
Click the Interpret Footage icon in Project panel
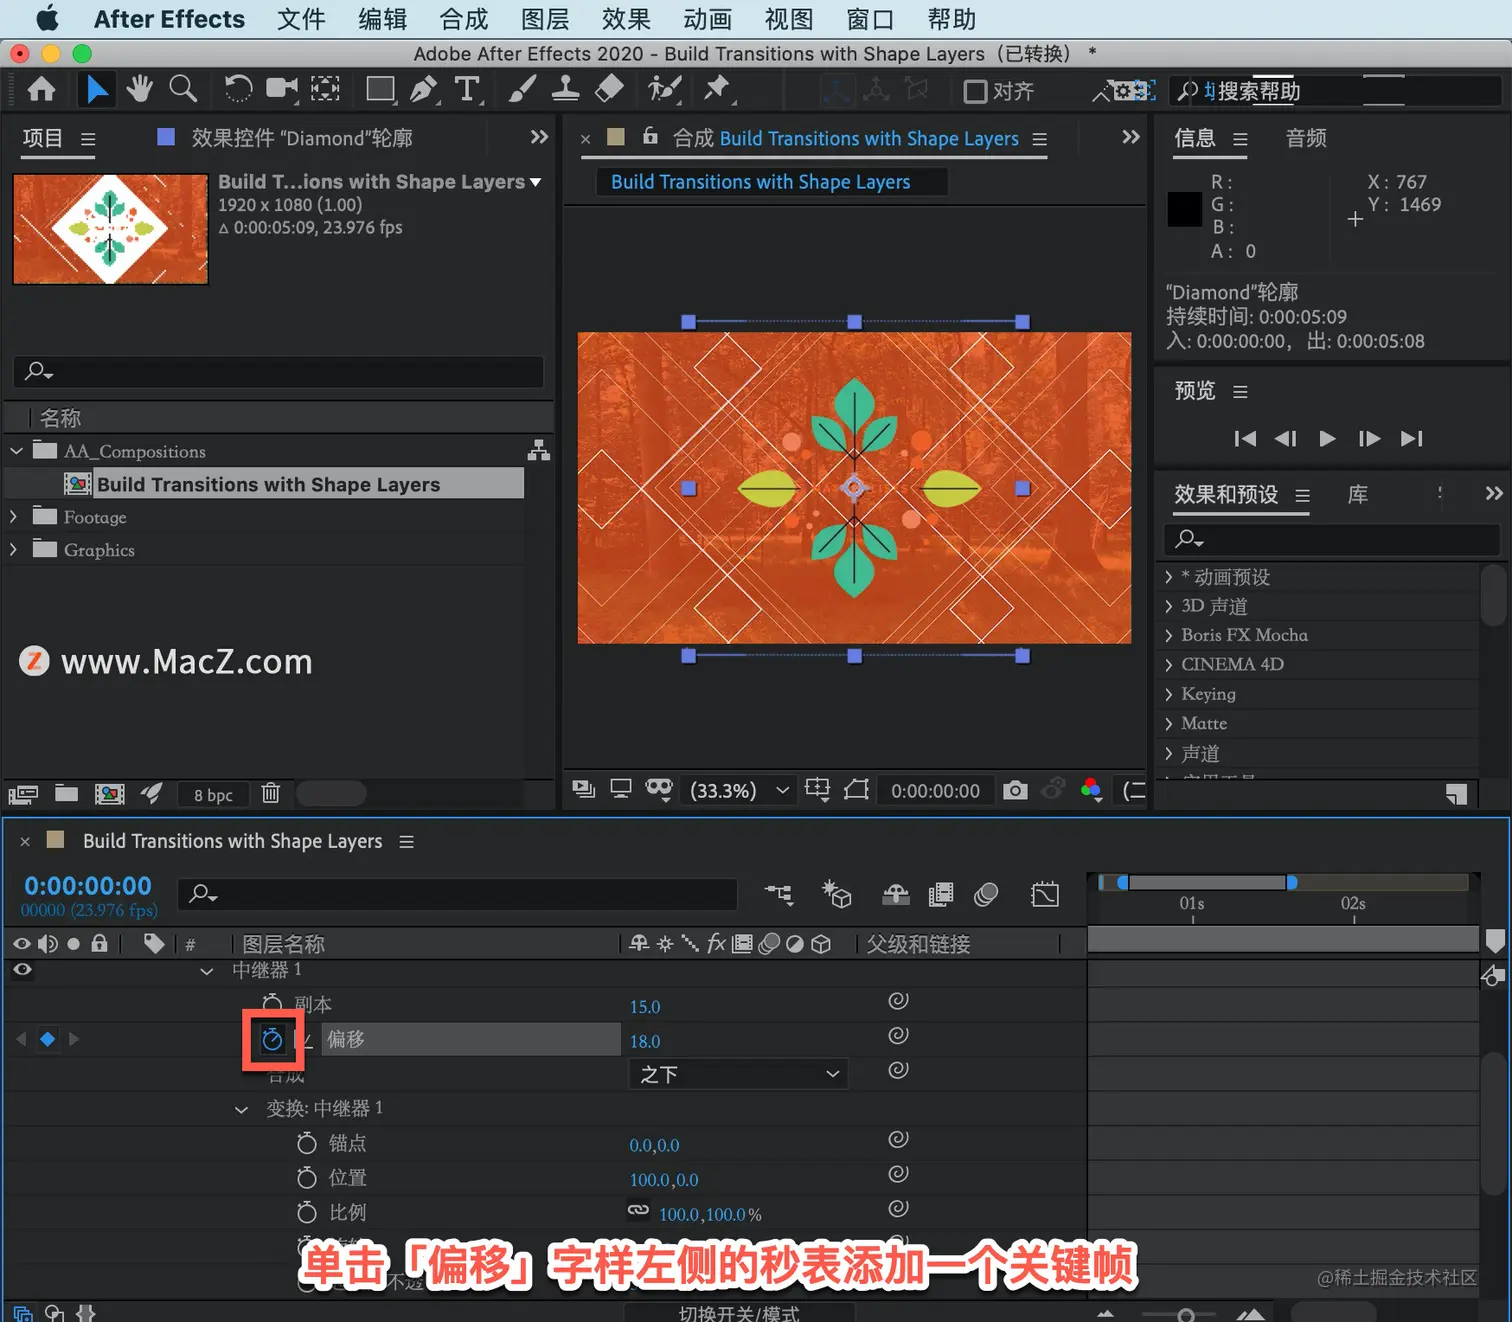(x=23, y=794)
